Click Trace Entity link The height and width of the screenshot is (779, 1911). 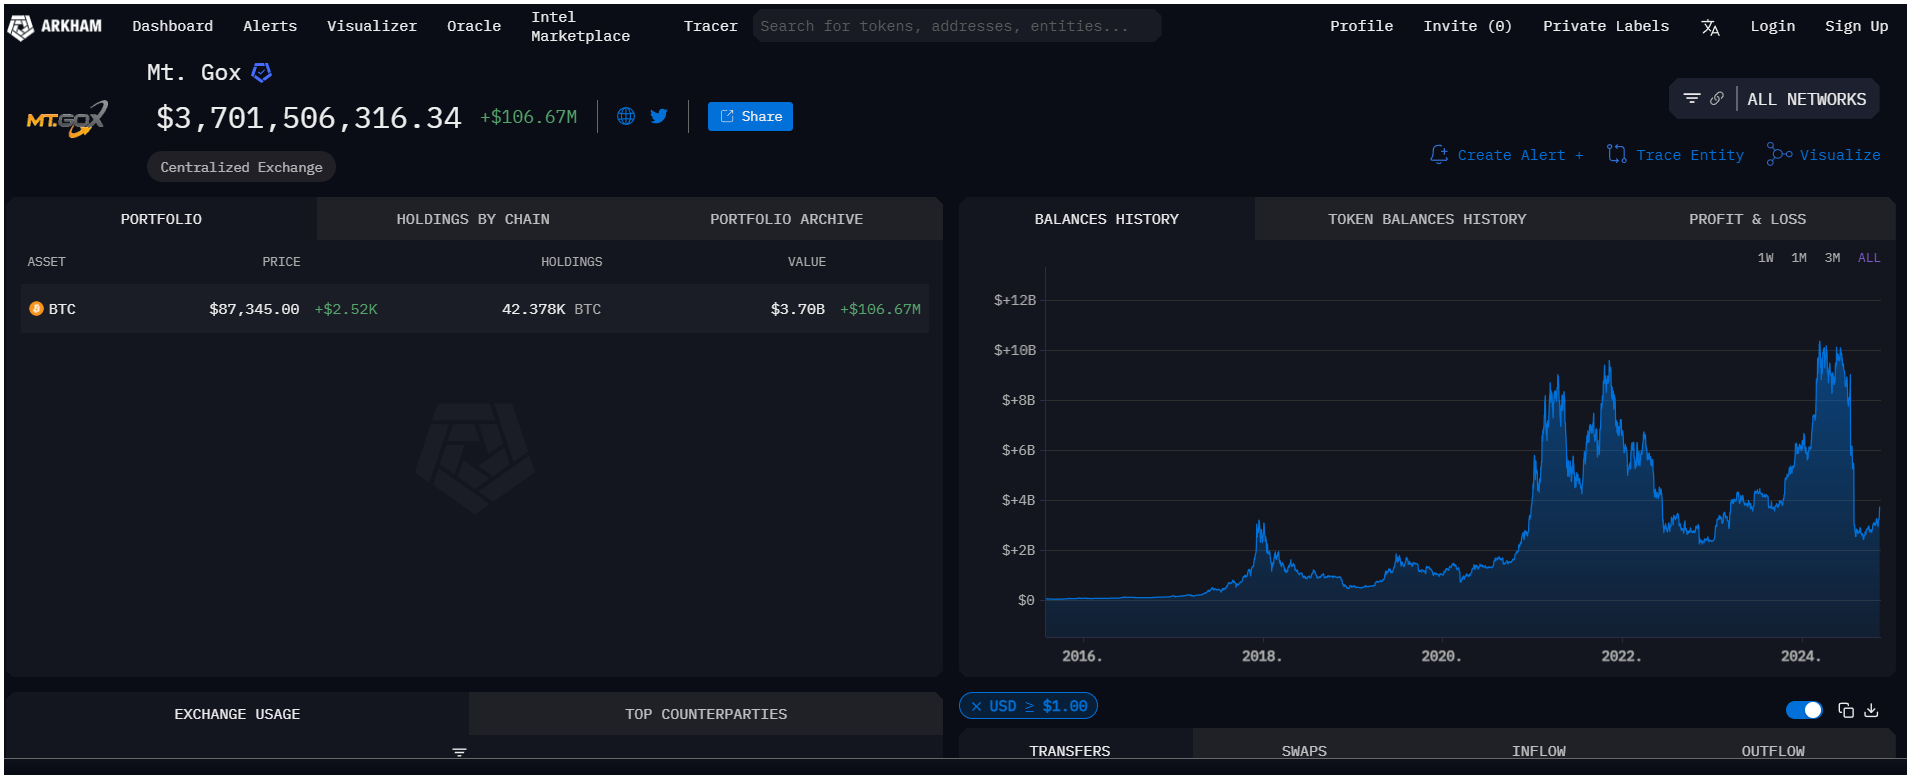(x=1690, y=155)
